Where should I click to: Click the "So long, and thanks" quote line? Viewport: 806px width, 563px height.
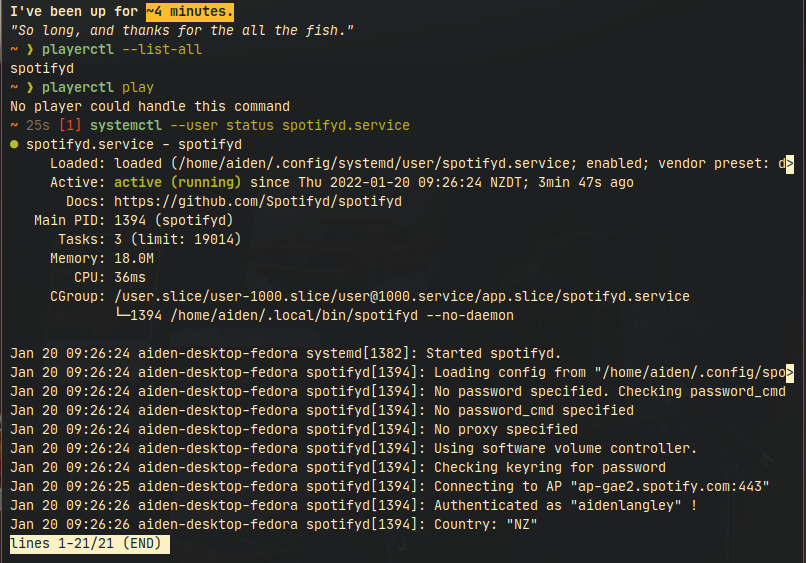(x=182, y=31)
